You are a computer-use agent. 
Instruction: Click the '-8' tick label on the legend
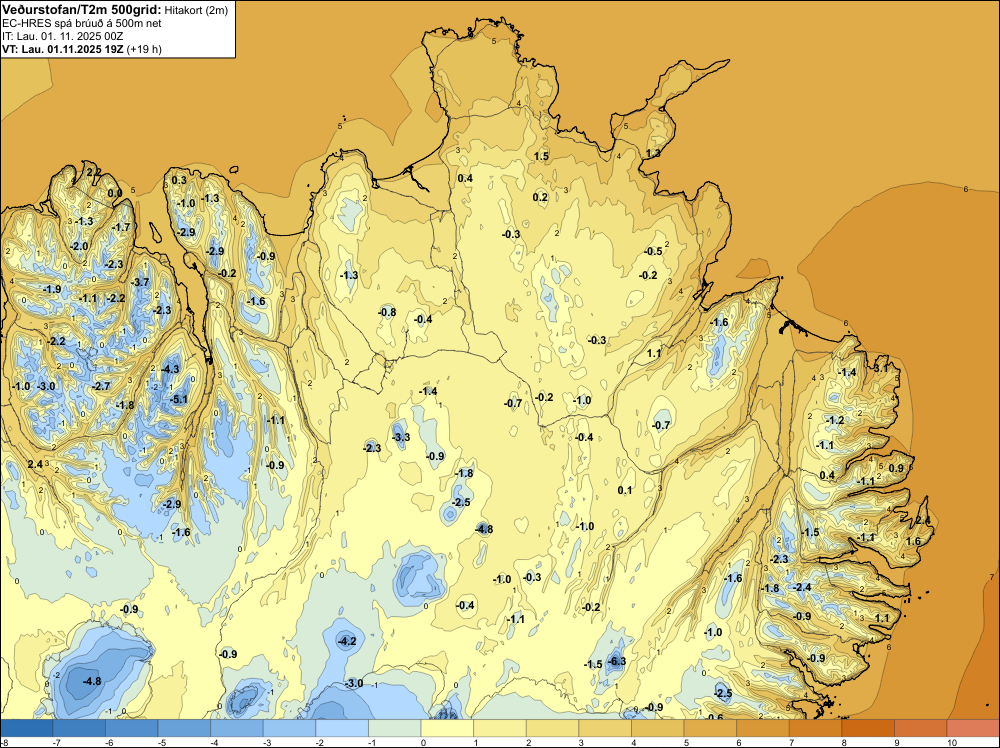tap(3, 743)
